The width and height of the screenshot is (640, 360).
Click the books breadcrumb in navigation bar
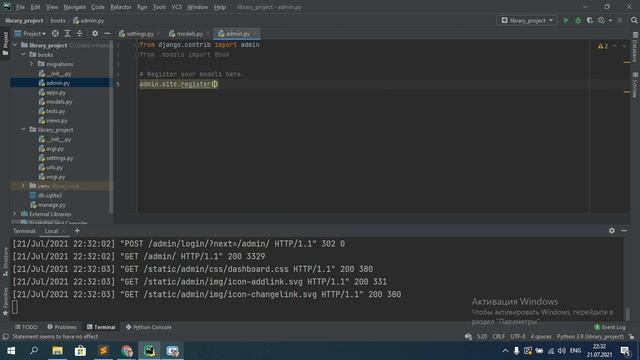pos(58,20)
